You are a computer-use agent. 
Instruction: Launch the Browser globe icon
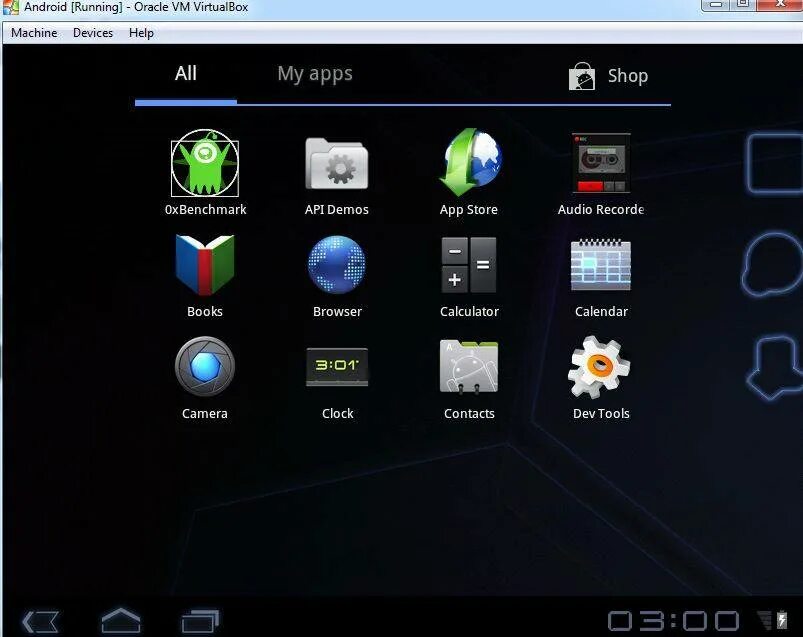coord(336,264)
